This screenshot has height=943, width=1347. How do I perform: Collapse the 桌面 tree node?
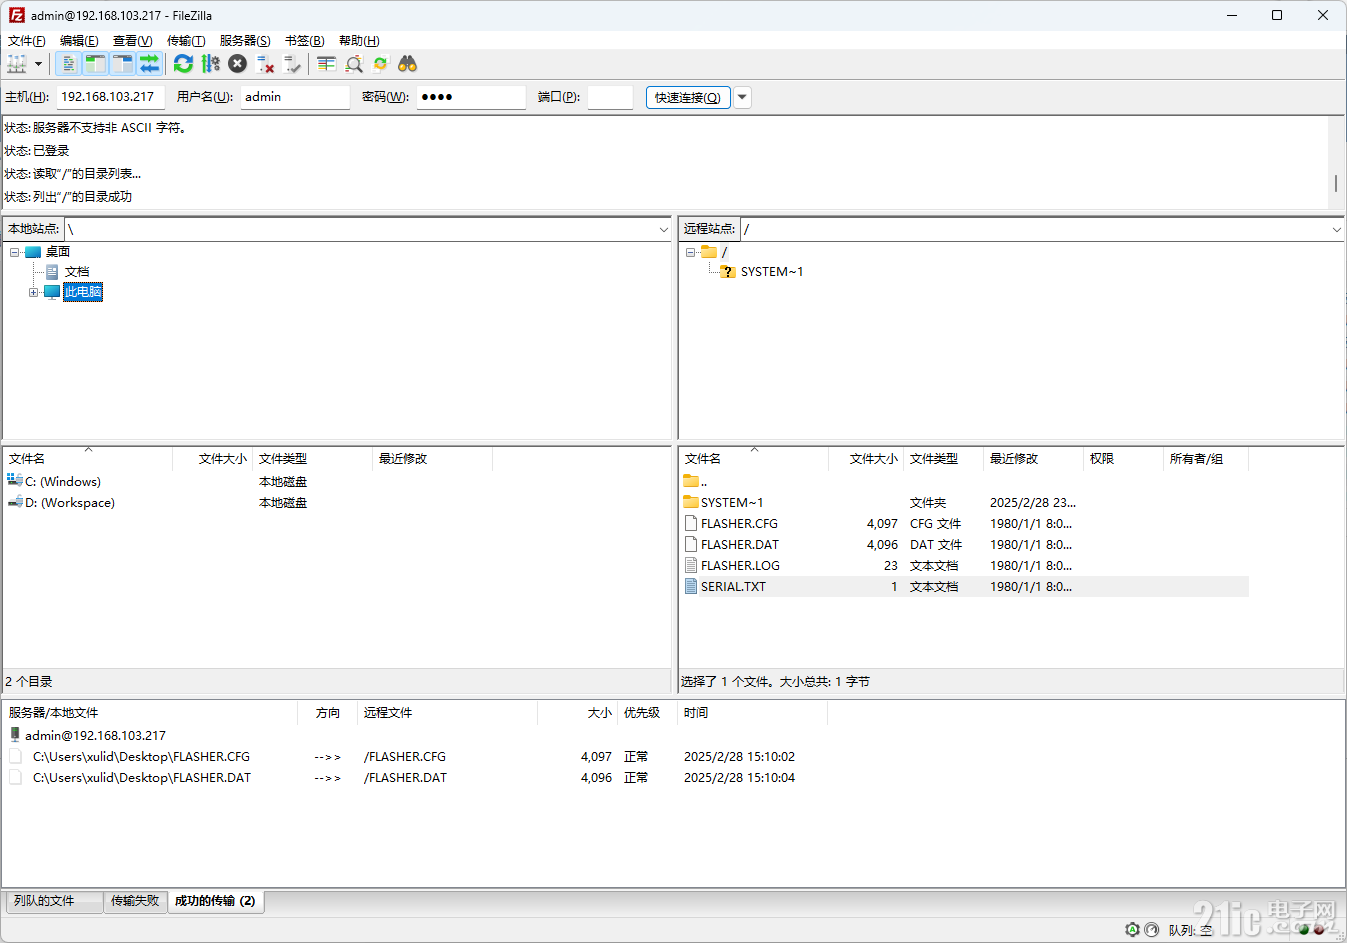tap(15, 252)
